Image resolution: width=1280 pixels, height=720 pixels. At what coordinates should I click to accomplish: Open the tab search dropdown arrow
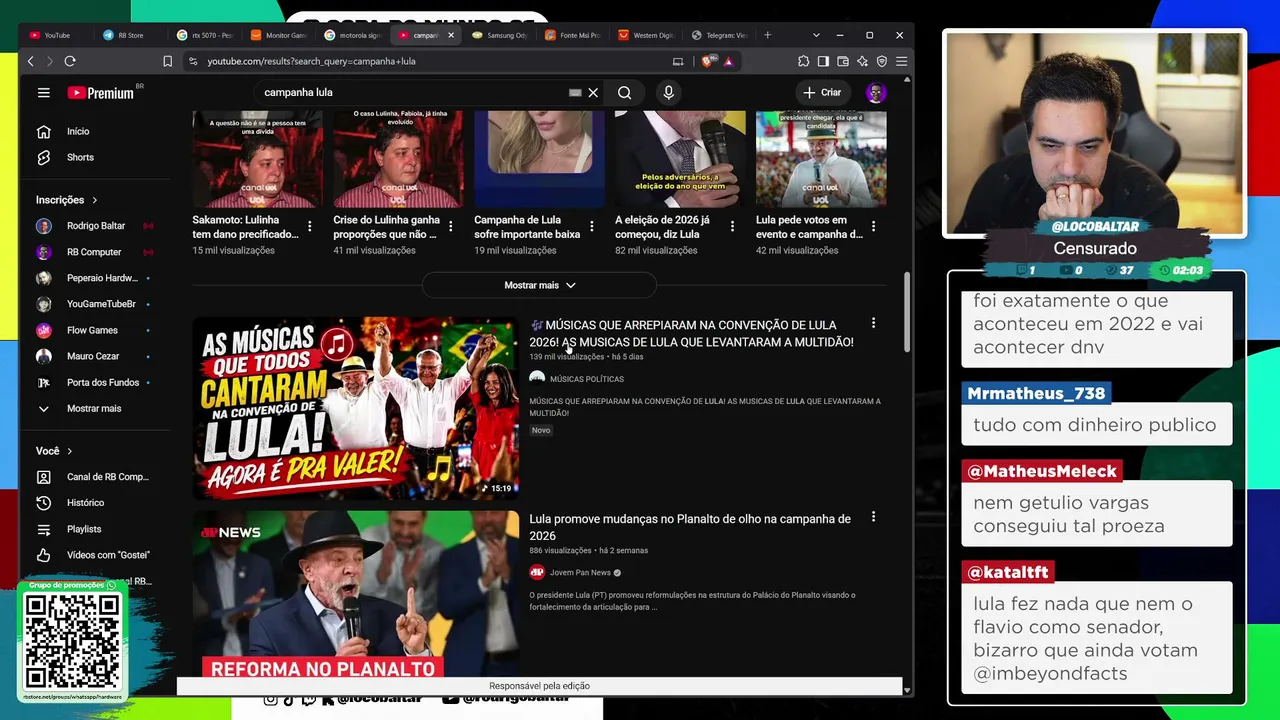pyautogui.click(x=817, y=35)
